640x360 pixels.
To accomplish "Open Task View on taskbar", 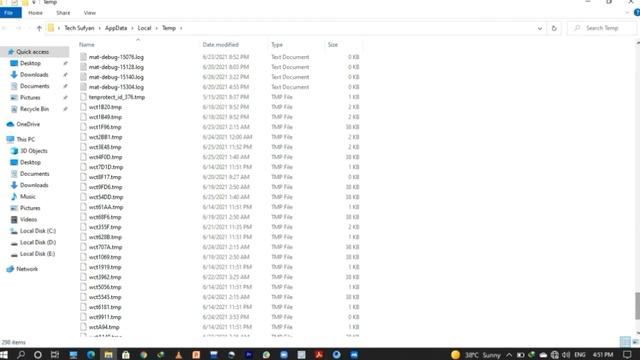I will click(55, 355).
